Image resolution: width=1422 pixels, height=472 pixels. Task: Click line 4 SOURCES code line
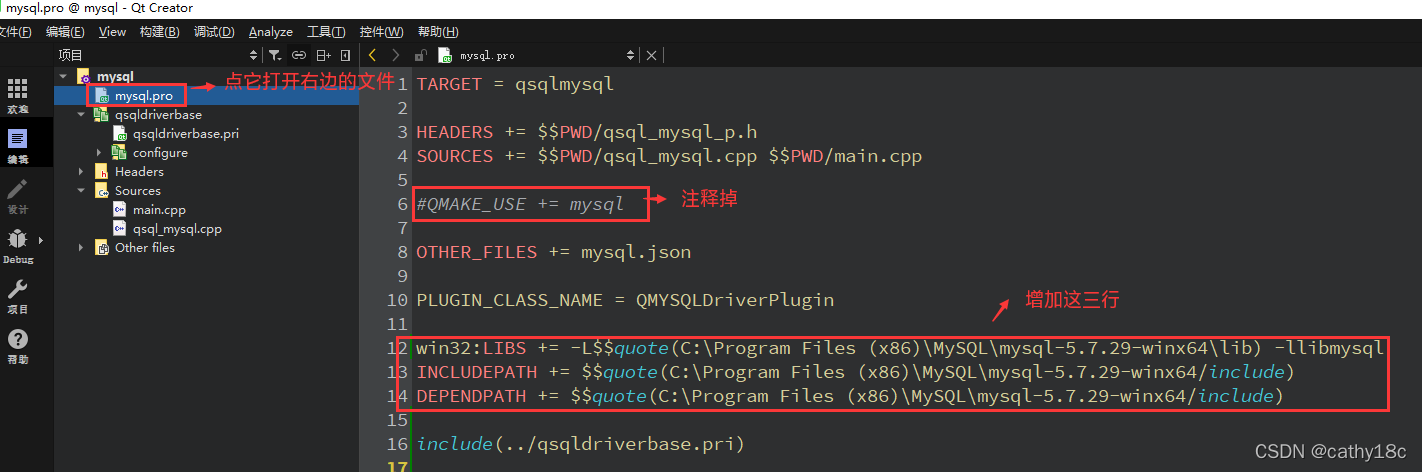[x=669, y=156]
